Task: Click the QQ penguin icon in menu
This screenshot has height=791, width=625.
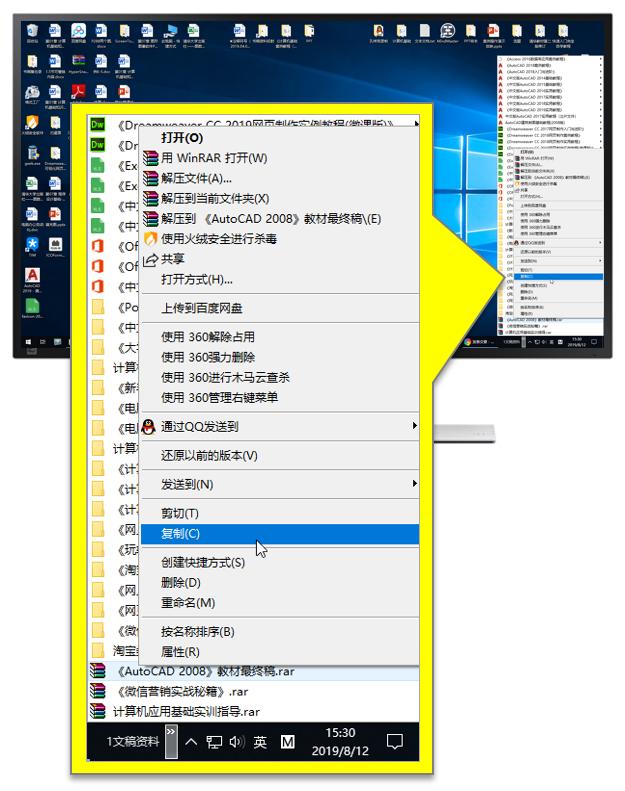Action: click(x=149, y=427)
